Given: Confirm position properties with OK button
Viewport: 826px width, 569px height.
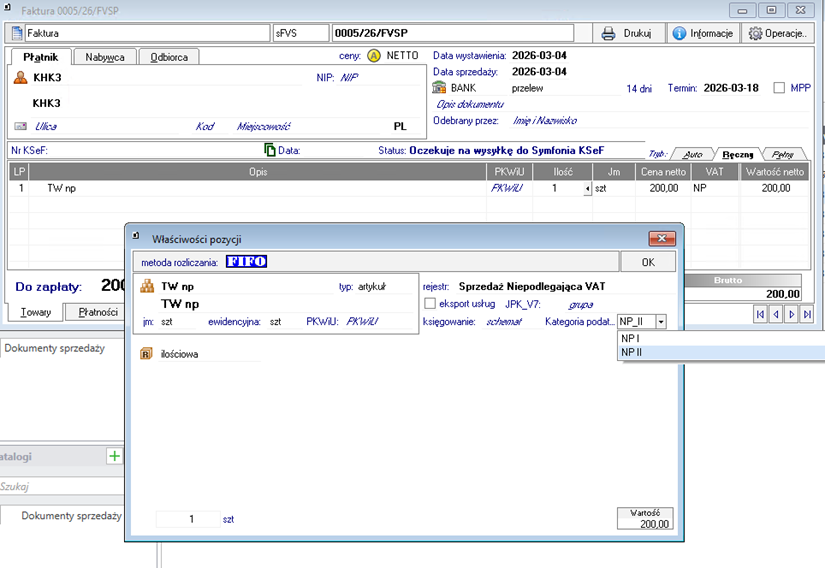Looking at the screenshot, I should coord(648,262).
